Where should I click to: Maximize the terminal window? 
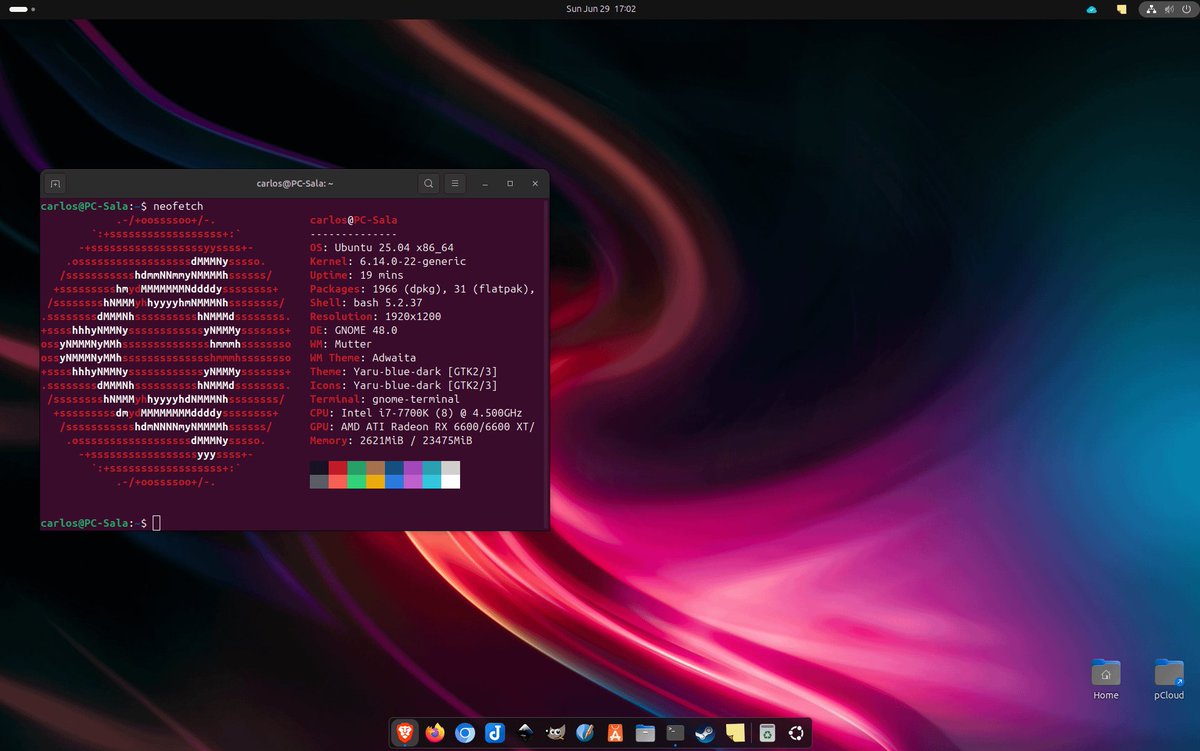(510, 184)
